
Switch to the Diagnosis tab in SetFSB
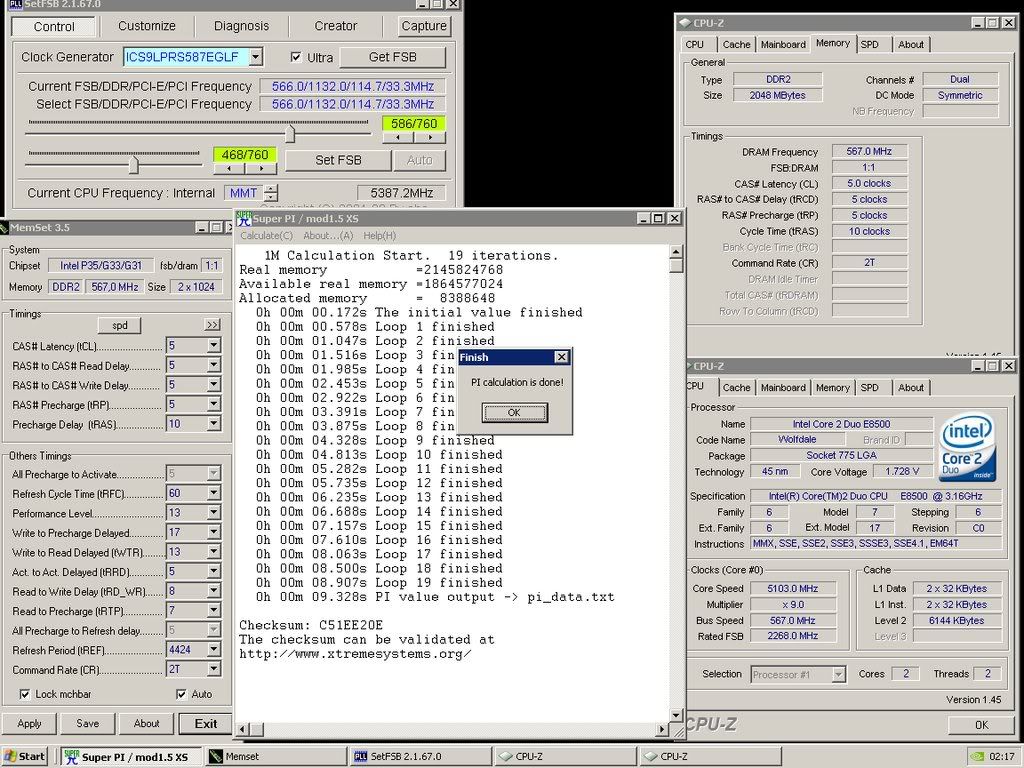242,26
